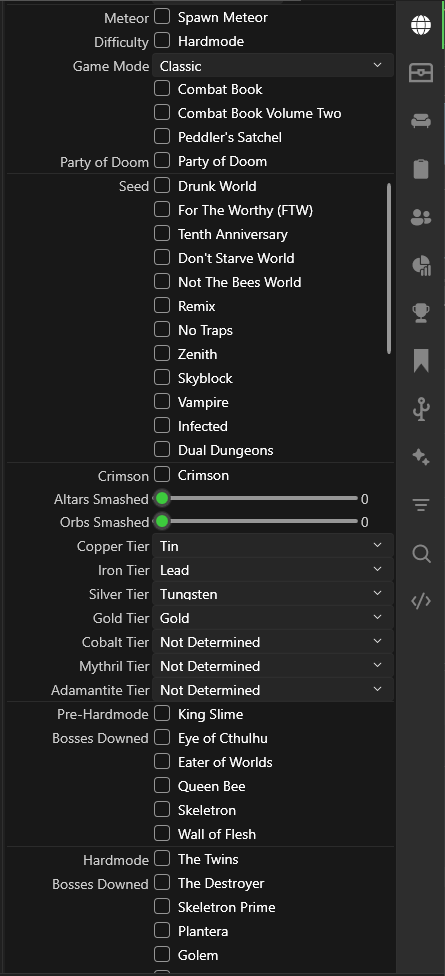
Task: Enable the Spawn Meteor checkbox
Action: (x=162, y=17)
